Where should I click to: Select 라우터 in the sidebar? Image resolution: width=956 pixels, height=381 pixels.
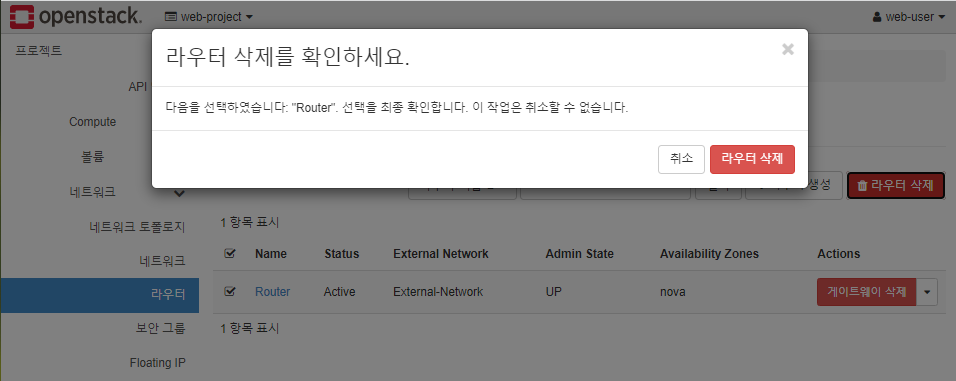99,295
